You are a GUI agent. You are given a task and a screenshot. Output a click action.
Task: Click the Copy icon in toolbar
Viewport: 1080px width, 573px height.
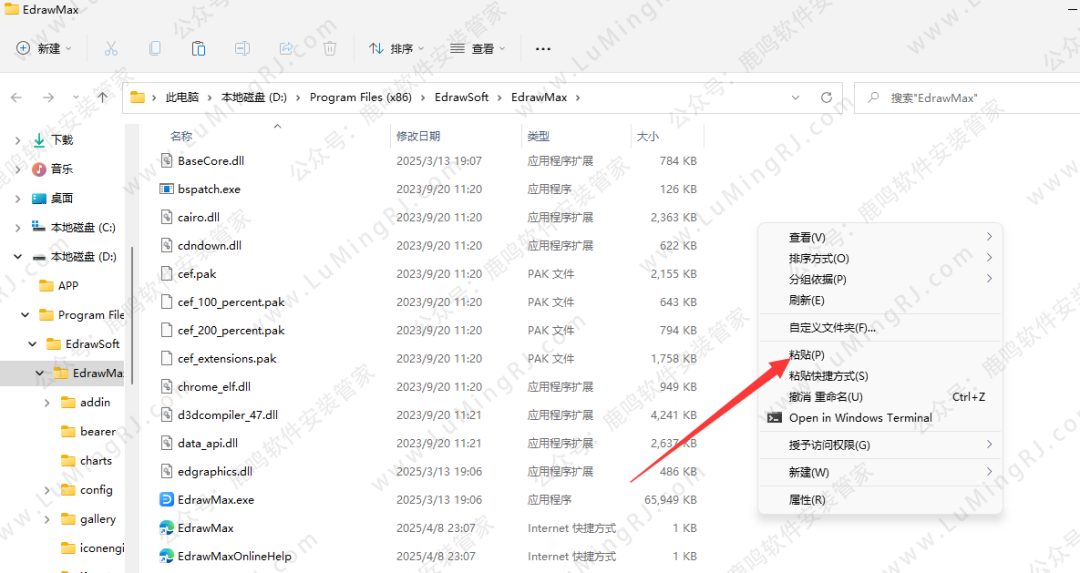tap(155, 48)
